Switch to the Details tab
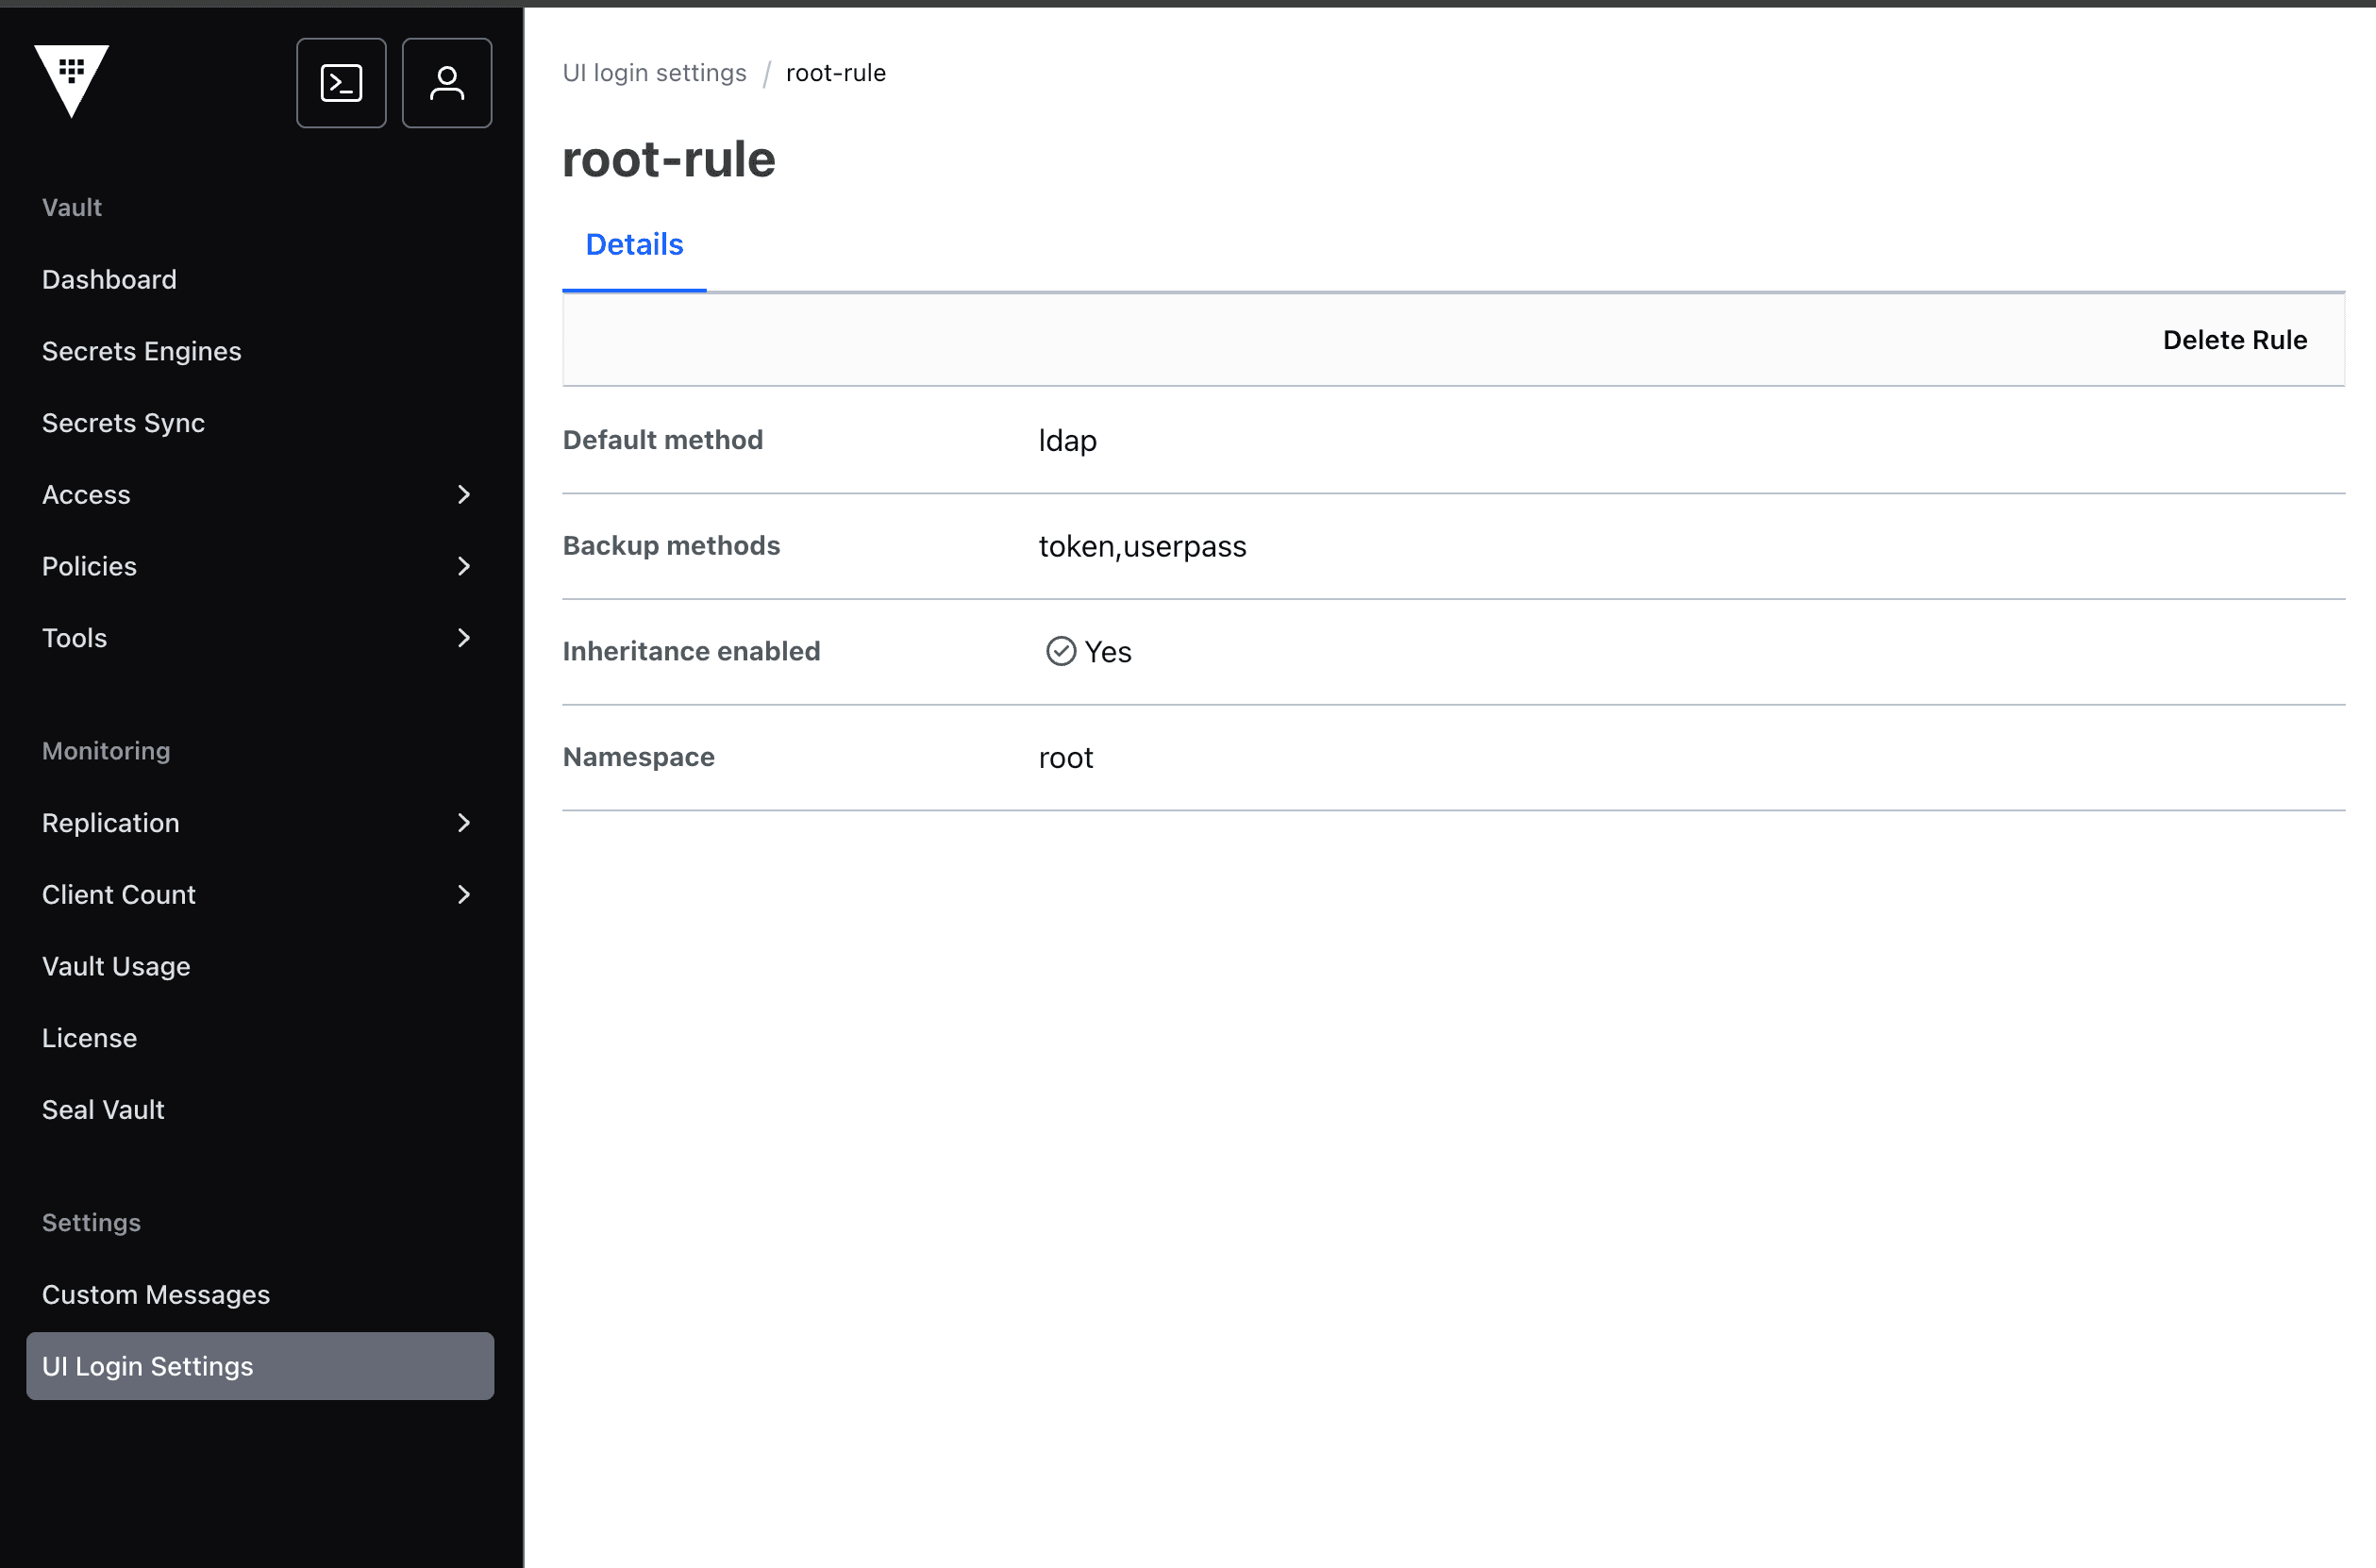The height and width of the screenshot is (1568, 2376). click(634, 244)
